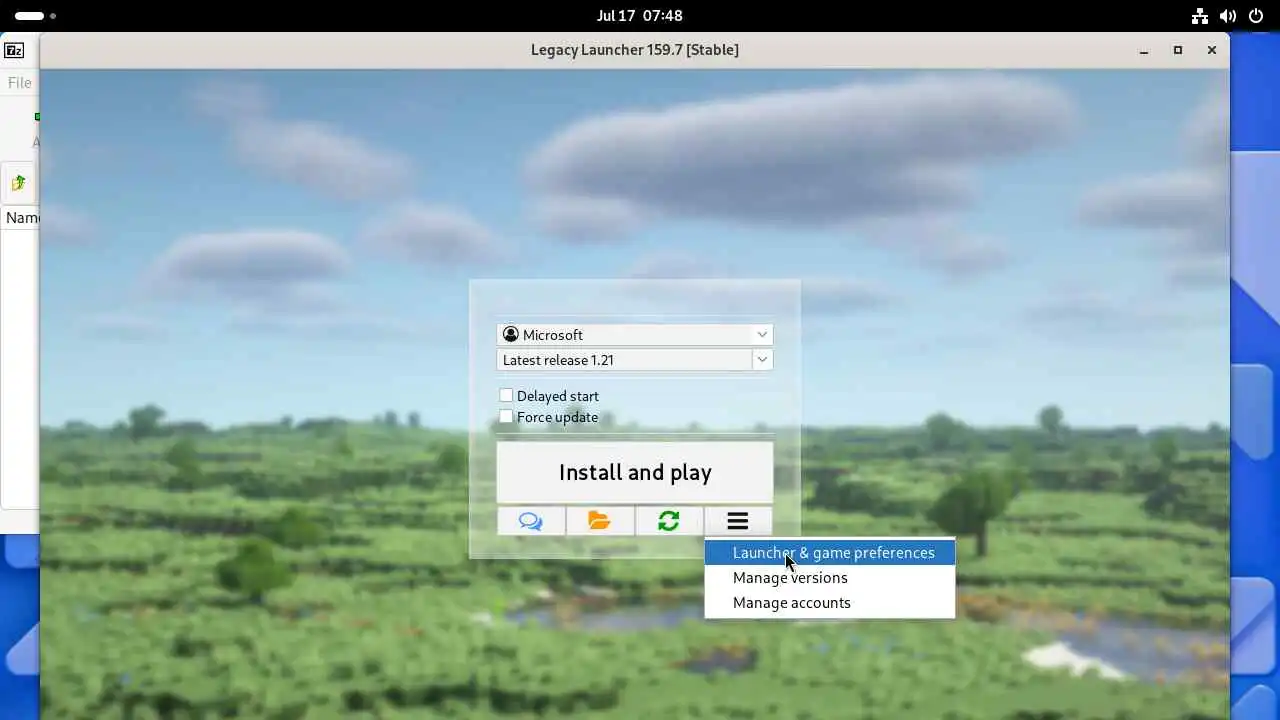Click the 7z icon in background window

pyautogui.click(x=14, y=50)
